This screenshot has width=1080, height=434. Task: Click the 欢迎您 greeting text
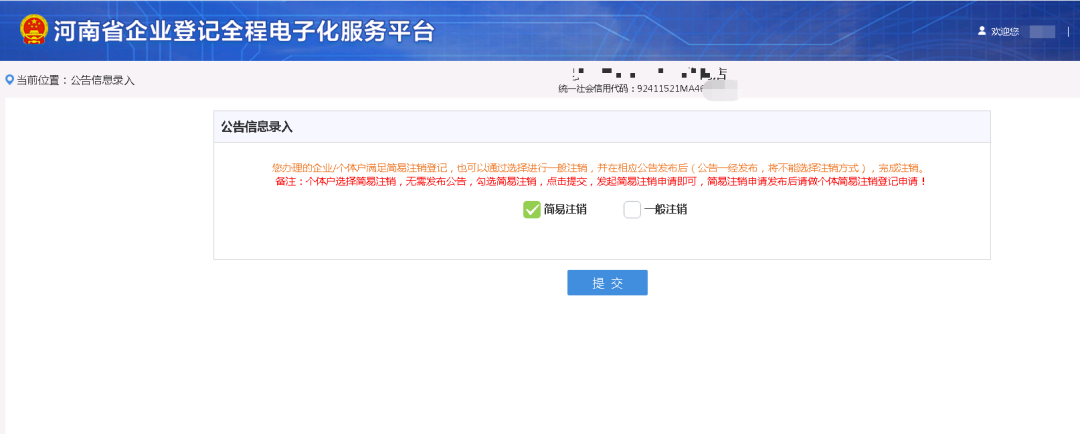tap(1004, 32)
